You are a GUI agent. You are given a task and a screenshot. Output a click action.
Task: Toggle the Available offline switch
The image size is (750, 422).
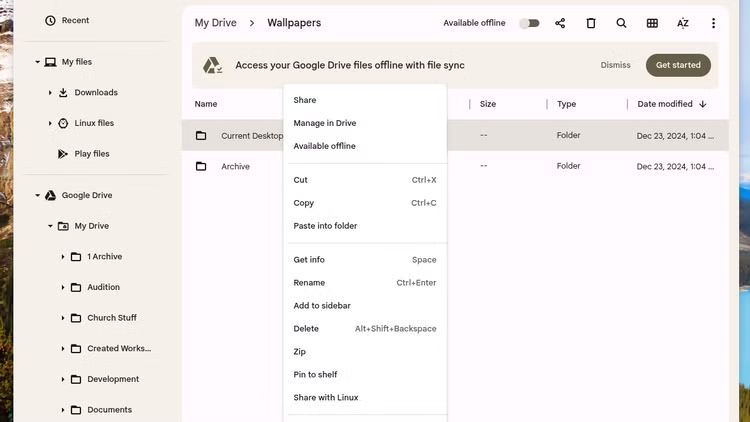529,23
